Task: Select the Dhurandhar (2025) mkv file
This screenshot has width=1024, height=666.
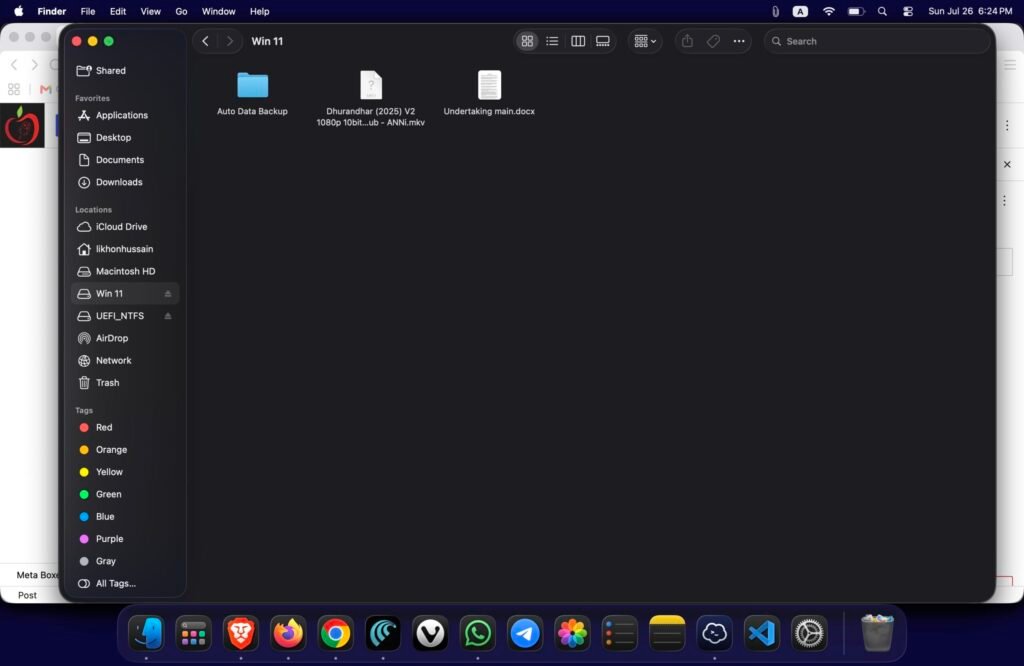Action: [x=371, y=98]
